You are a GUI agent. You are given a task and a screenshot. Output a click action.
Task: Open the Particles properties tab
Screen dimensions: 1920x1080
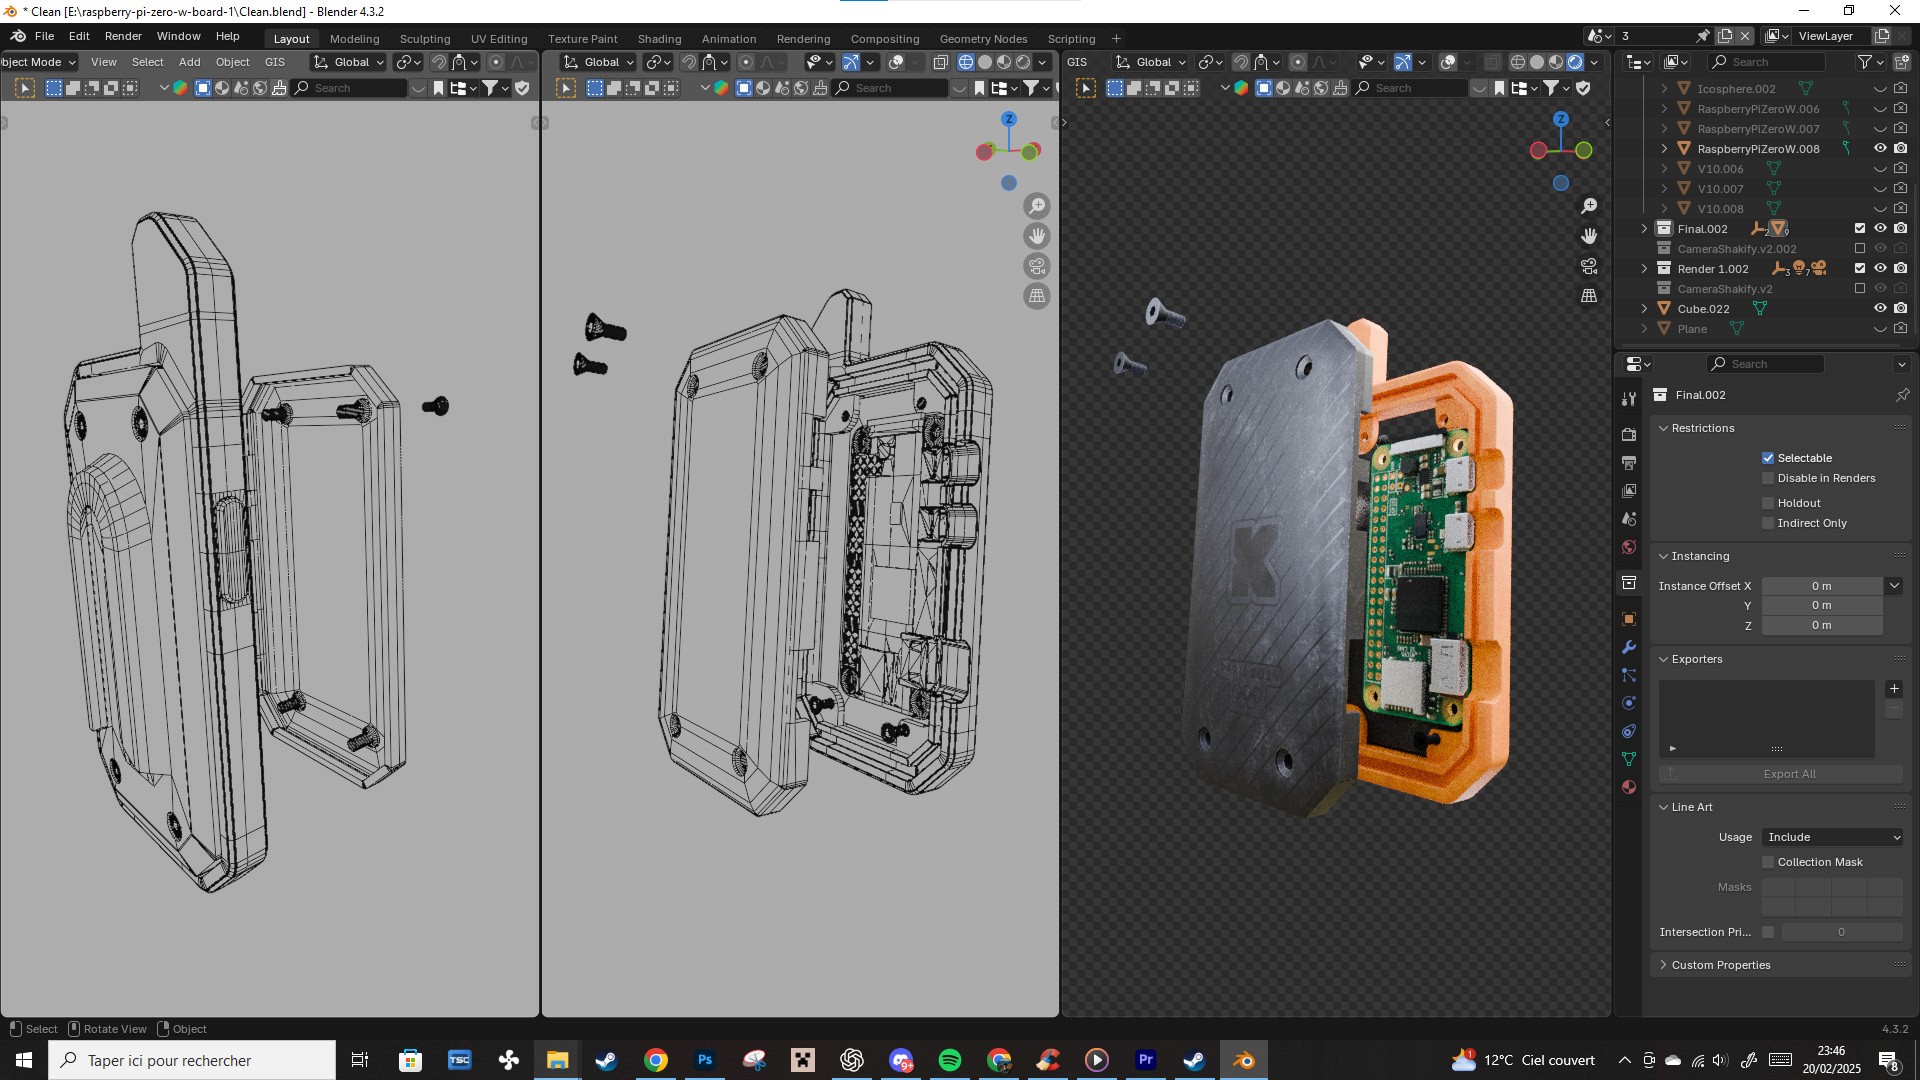point(1629,675)
